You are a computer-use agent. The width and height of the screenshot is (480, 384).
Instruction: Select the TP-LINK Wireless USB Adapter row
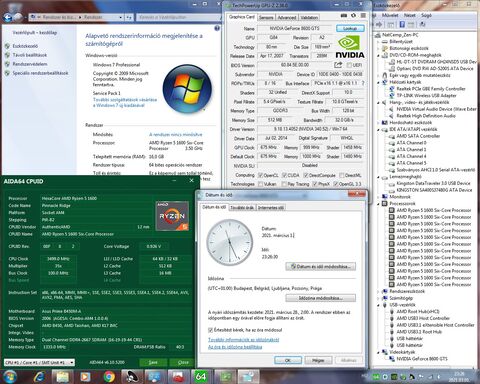pos(426,96)
